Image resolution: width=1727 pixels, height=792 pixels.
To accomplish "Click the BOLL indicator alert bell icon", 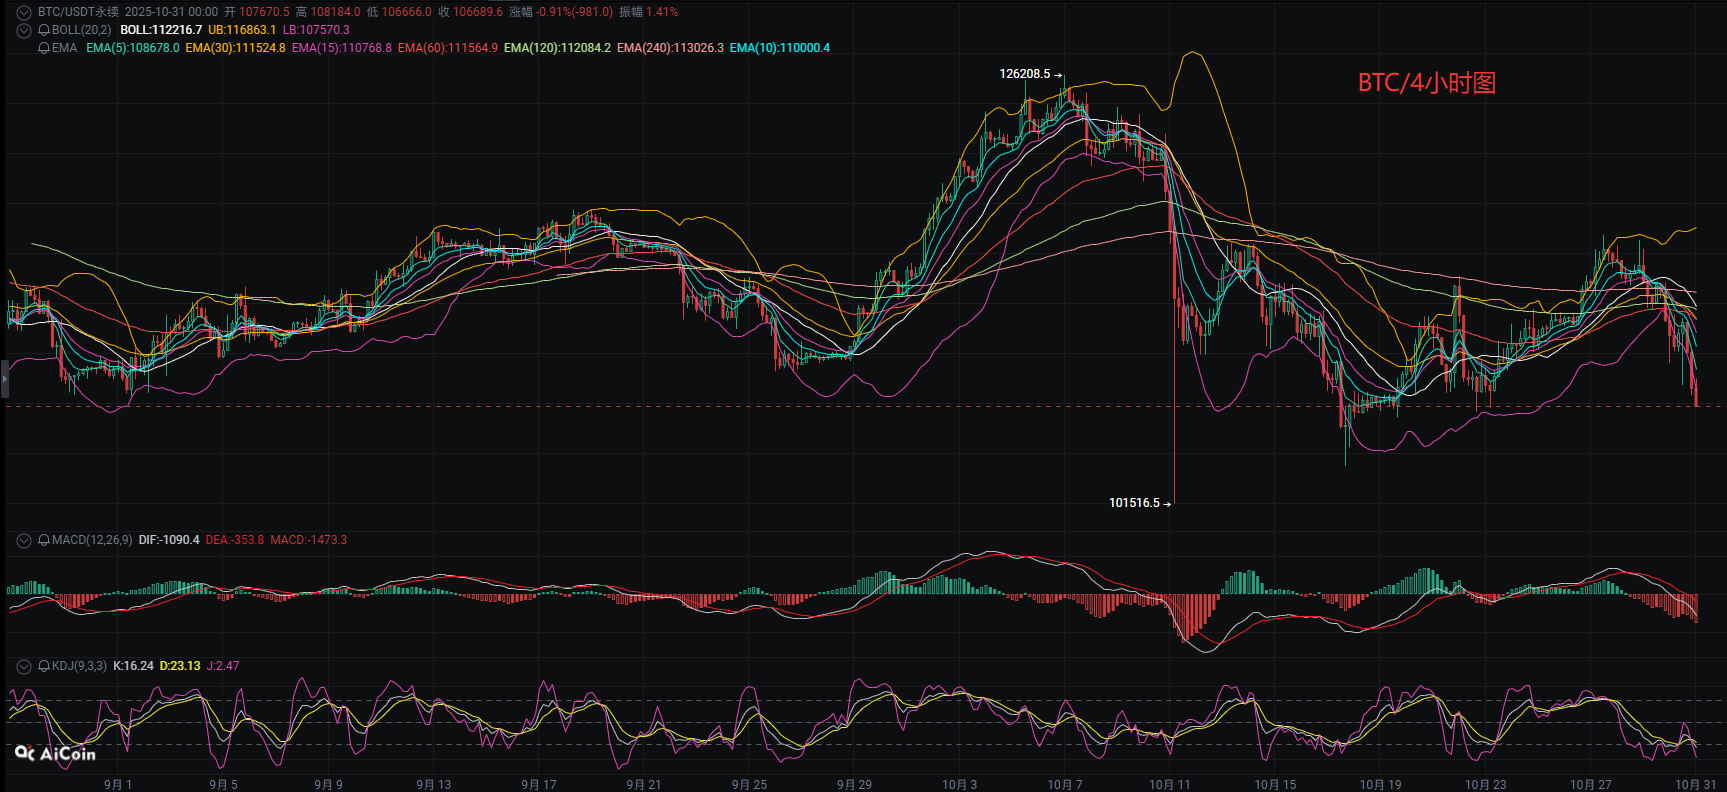I will pyautogui.click(x=44, y=30).
